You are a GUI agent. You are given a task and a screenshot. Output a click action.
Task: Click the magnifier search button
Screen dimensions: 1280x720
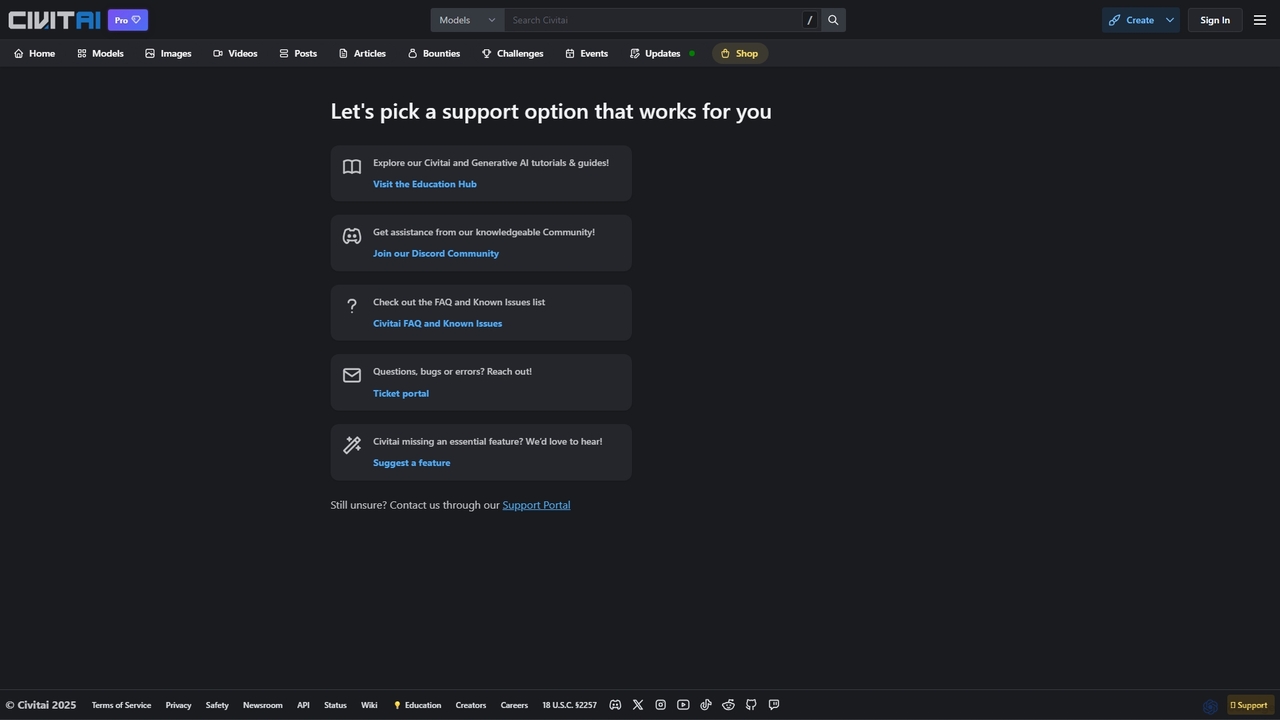[x=833, y=20]
